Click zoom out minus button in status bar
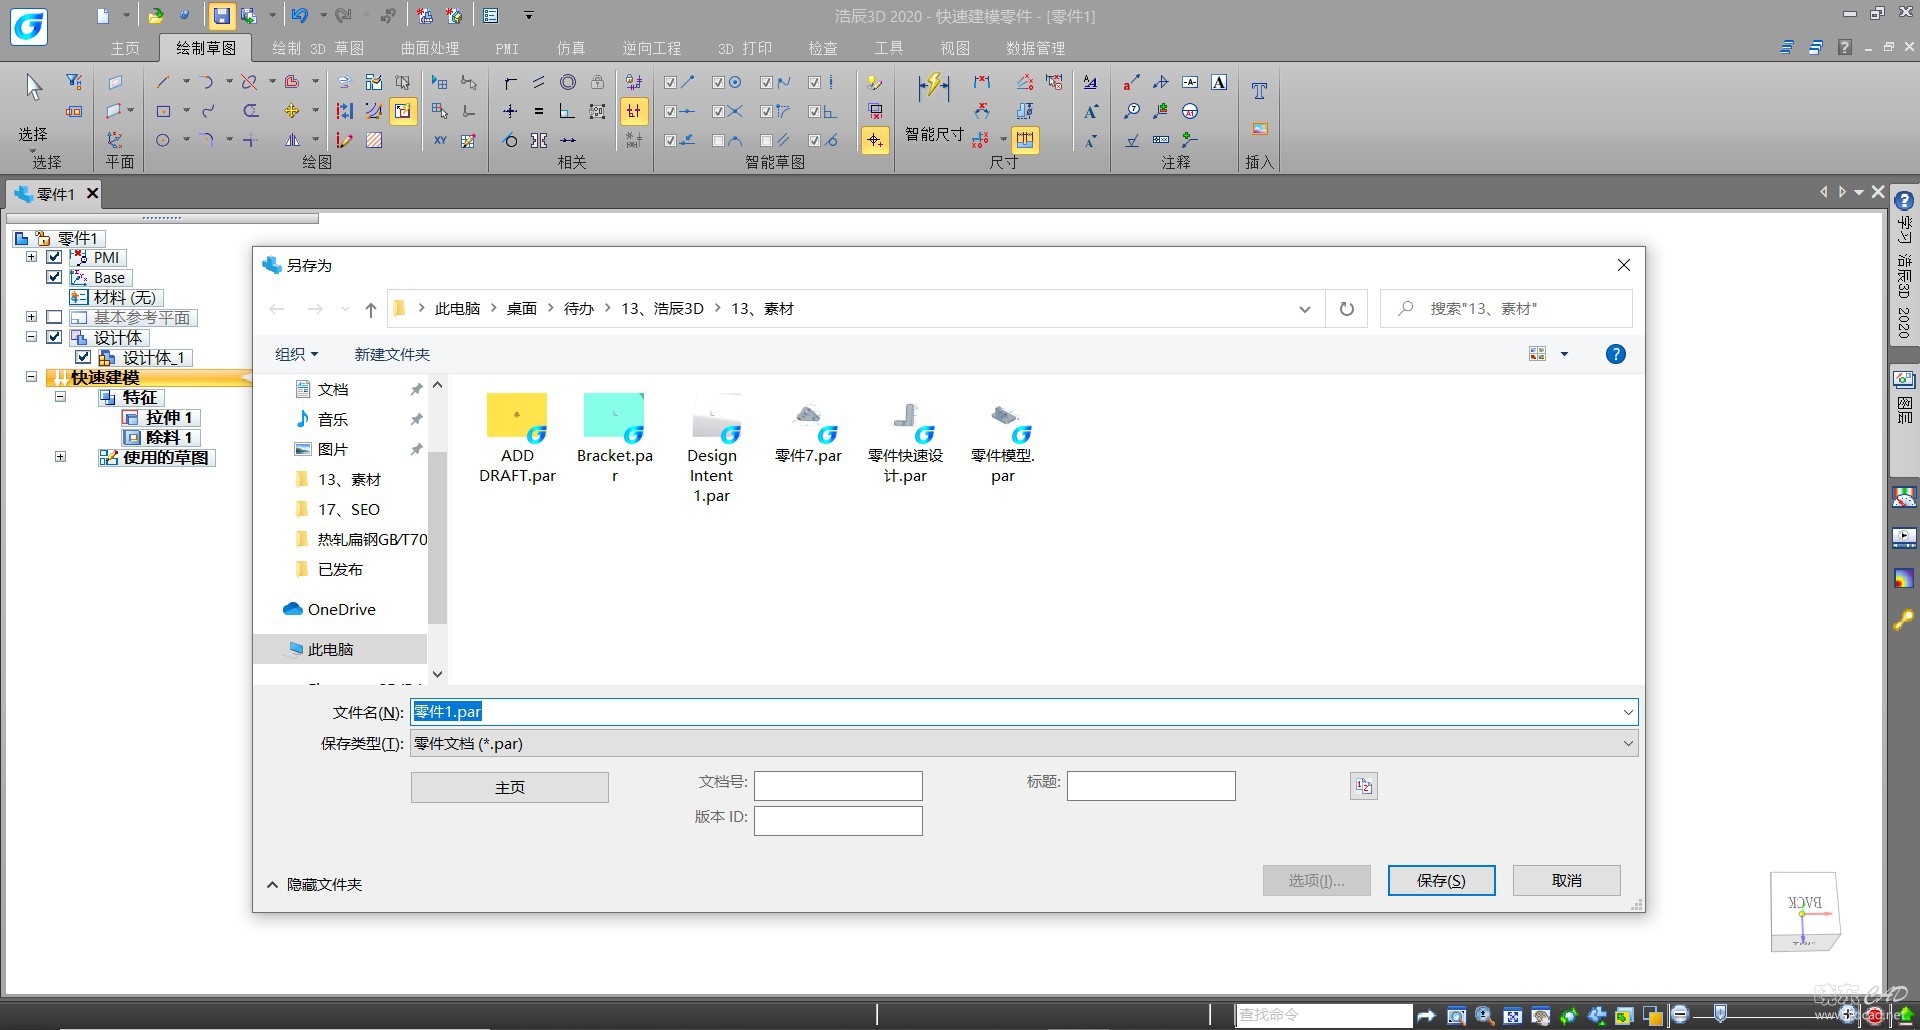The width and height of the screenshot is (1920, 1030). click(x=1680, y=1015)
